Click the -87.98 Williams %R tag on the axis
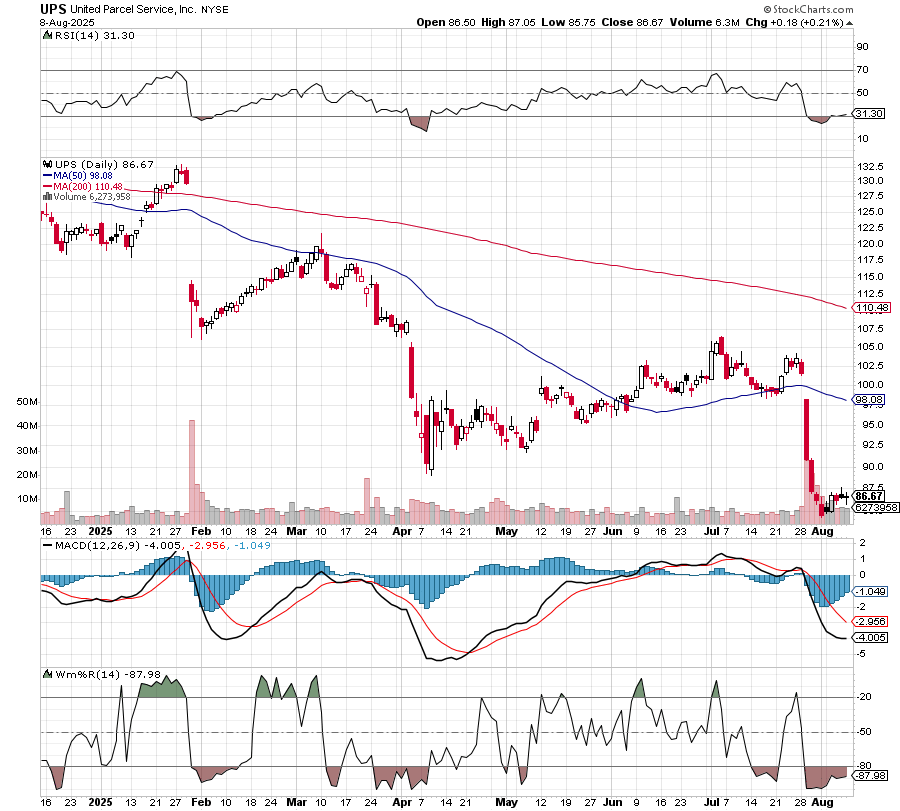The width and height of the screenshot is (900, 811). [871, 775]
